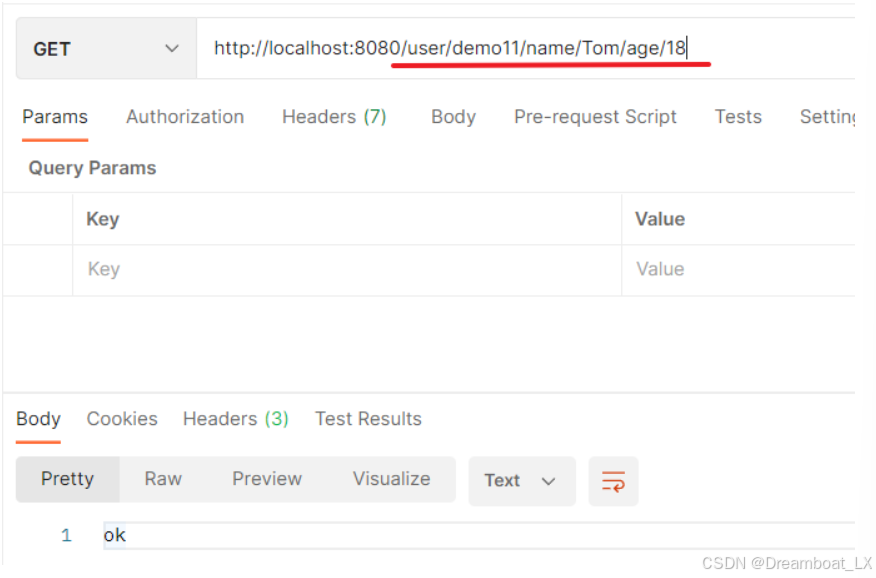Screen dimensions: 876x578
Task: Open the GET method dropdown
Action: point(106,49)
